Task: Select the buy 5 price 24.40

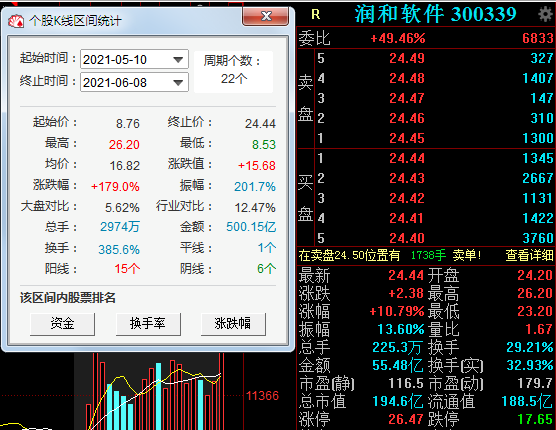Action: 407,238
